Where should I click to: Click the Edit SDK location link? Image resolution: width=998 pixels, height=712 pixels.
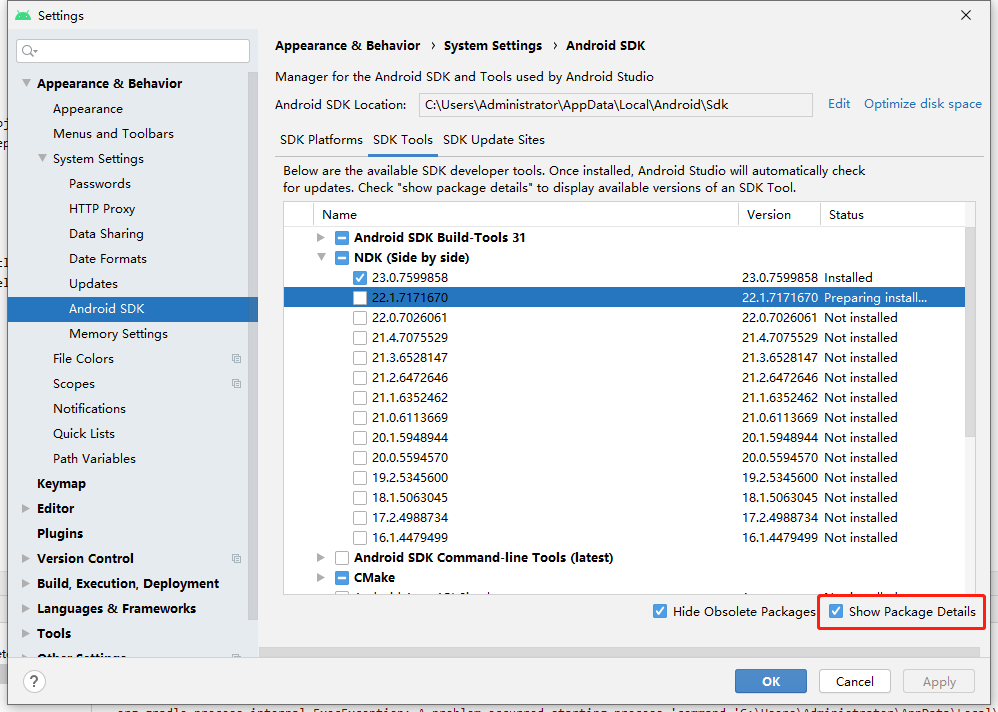click(839, 104)
